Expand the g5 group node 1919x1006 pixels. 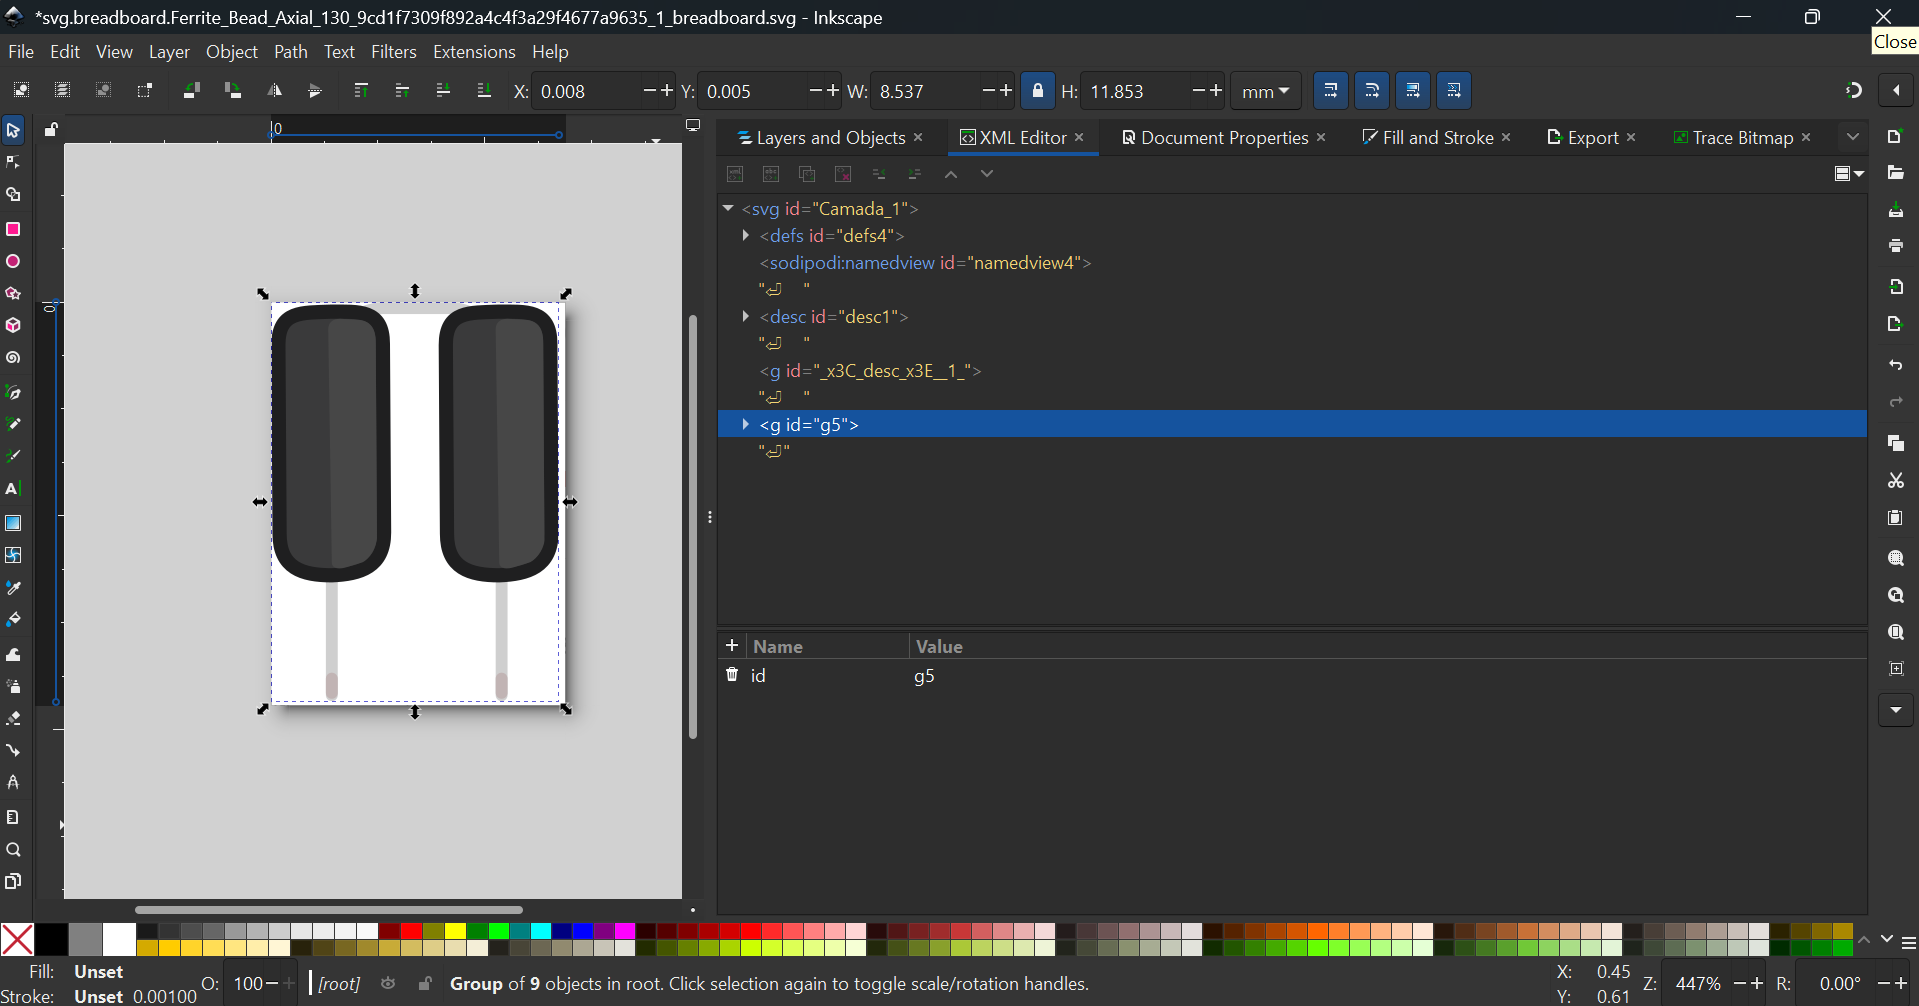tap(746, 425)
